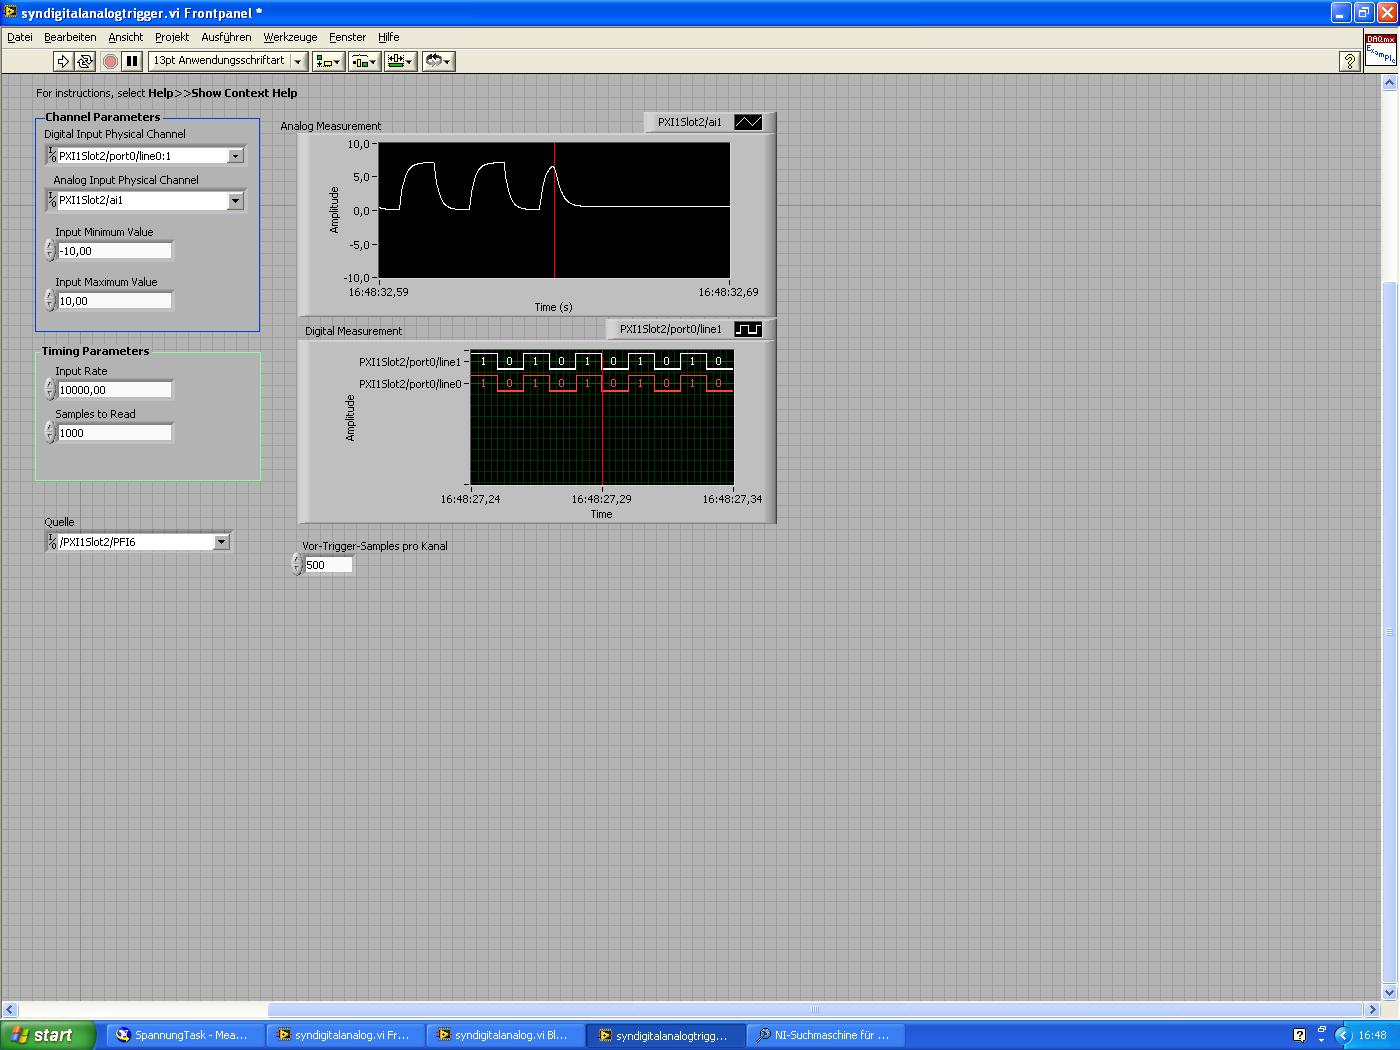Open the Align Objects tool

pos(327,61)
